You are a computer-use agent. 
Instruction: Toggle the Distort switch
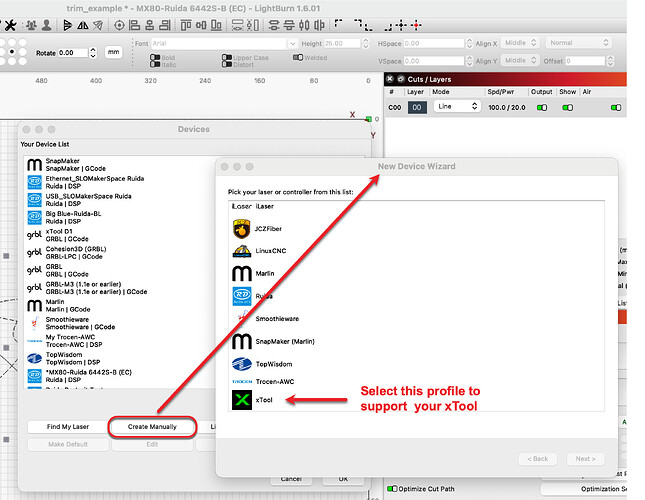click(227, 64)
